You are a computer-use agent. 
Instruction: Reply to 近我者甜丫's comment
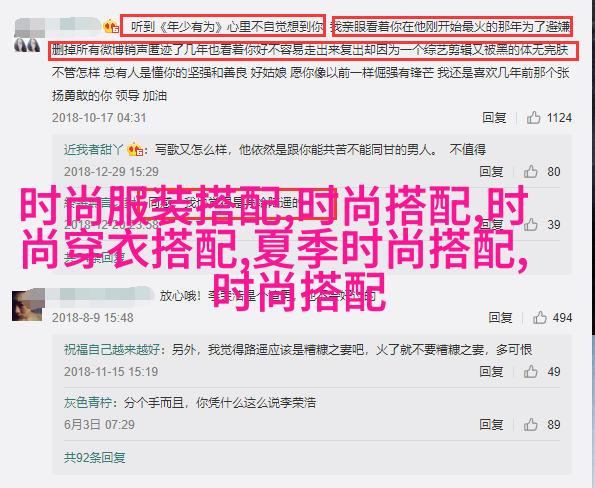491,172
